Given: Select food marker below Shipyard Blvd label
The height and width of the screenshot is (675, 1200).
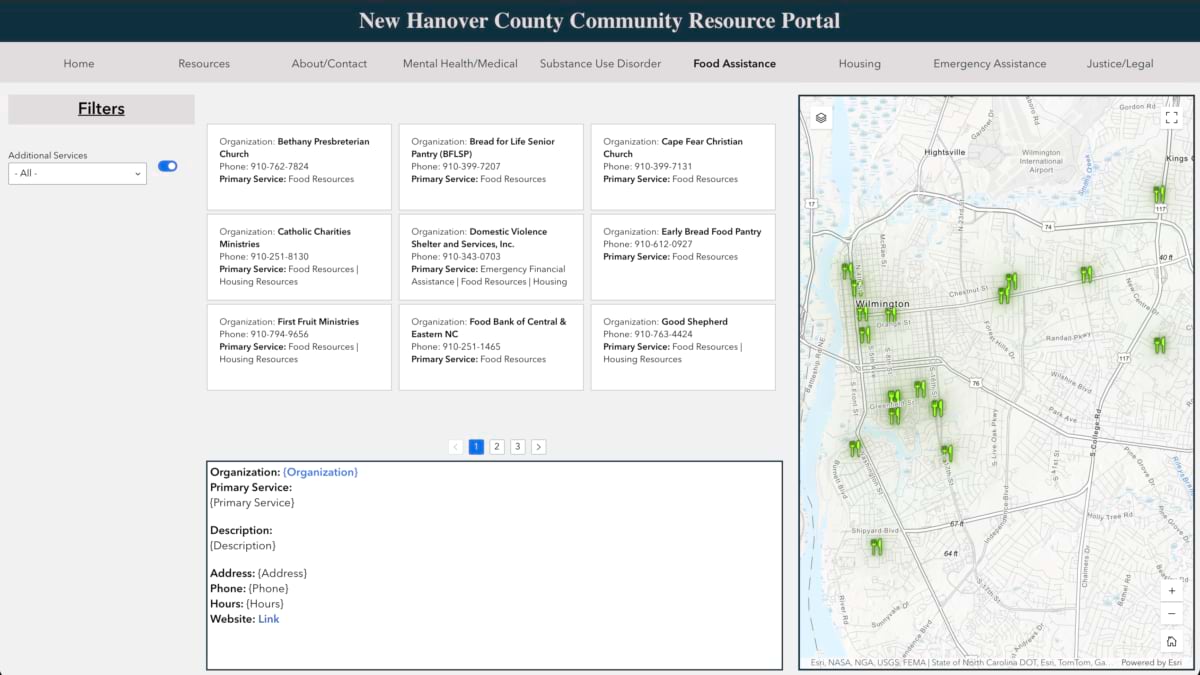Looking at the screenshot, I should tap(876, 546).
